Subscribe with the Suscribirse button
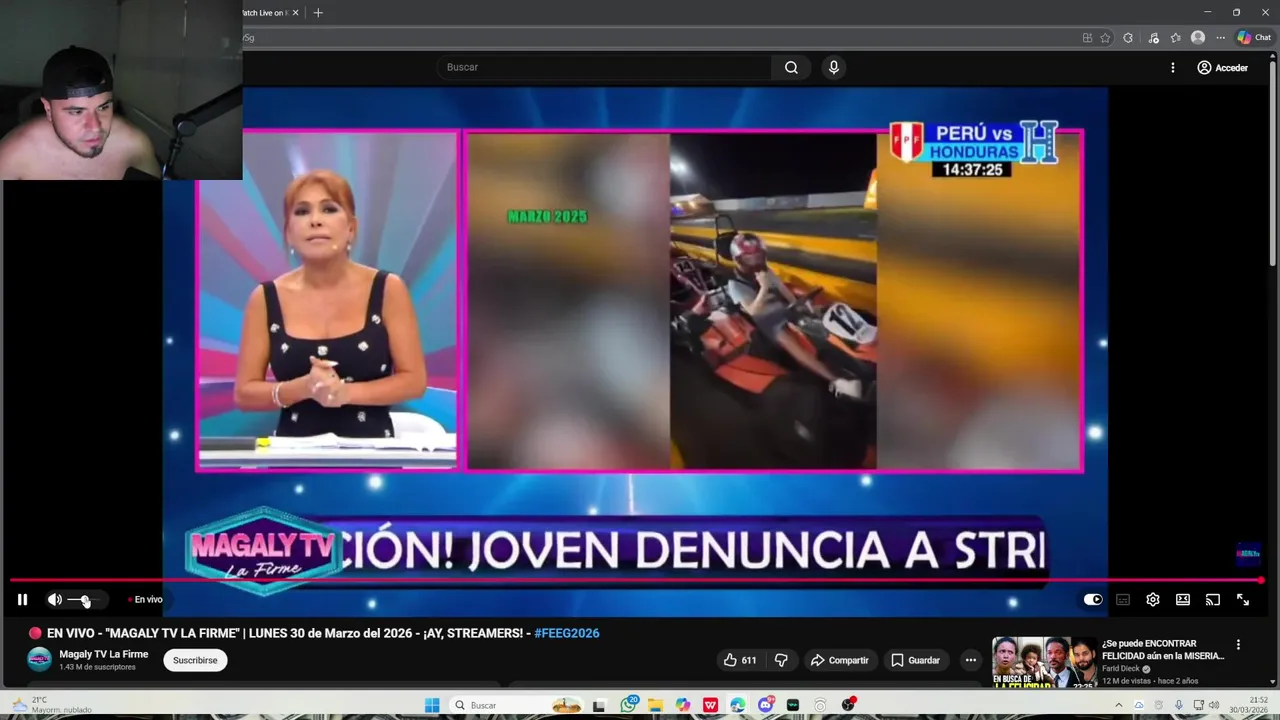The width and height of the screenshot is (1280, 720). [195, 660]
